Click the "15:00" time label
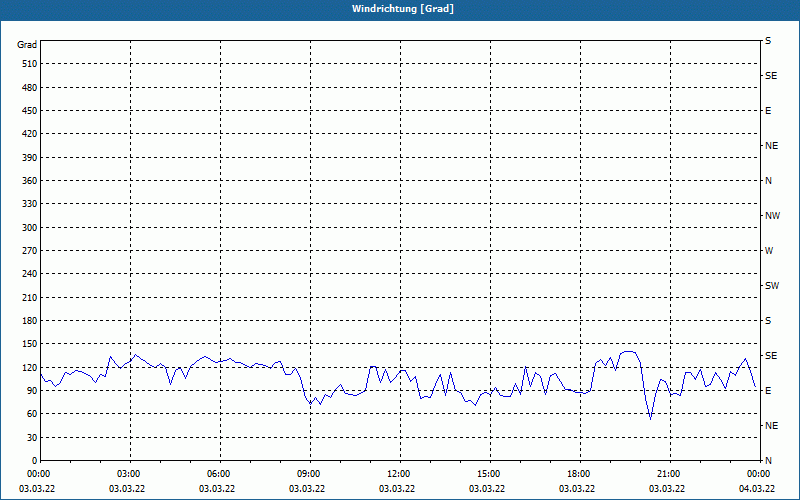This screenshot has height=500, width=800. click(x=490, y=474)
